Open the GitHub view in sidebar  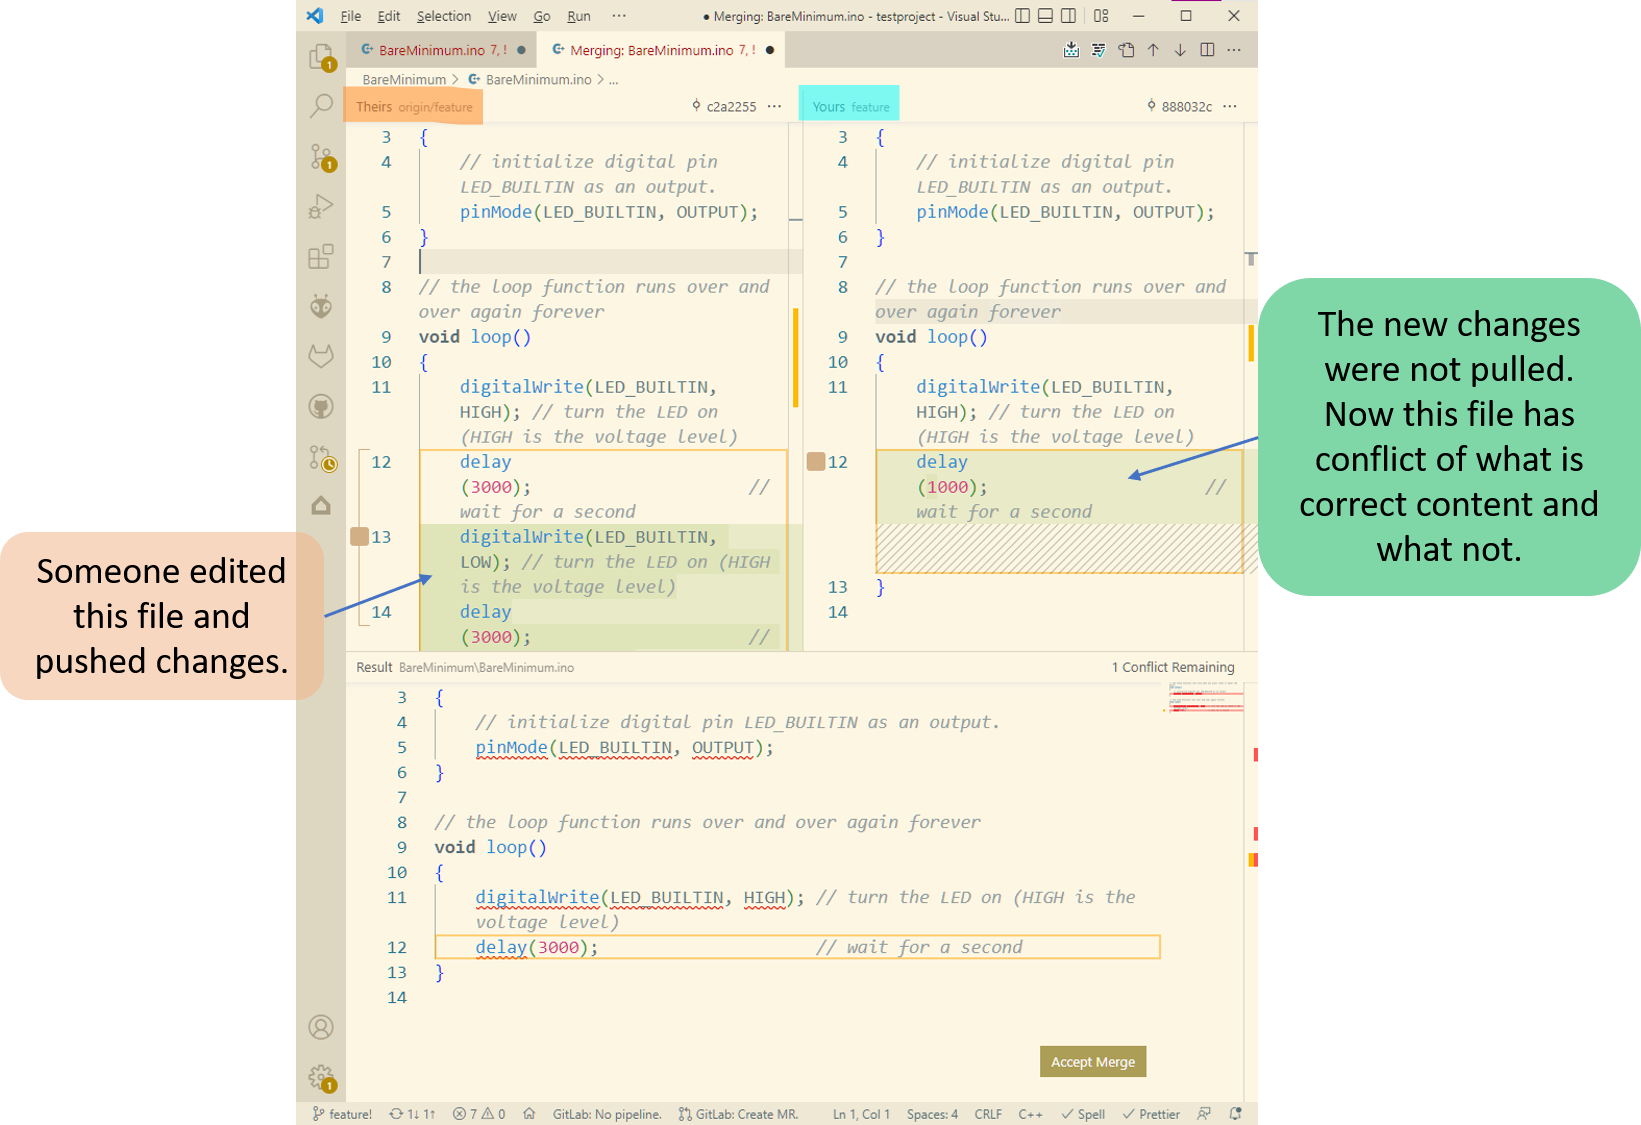[x=321, y=406]
